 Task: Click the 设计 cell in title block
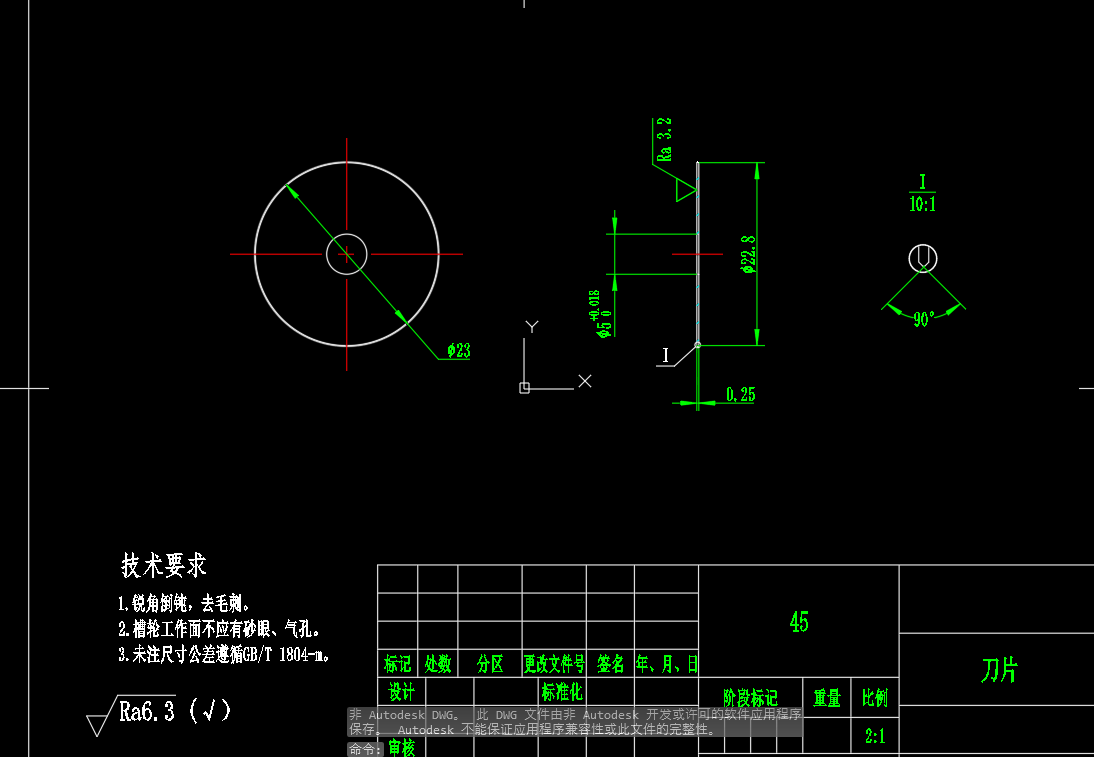pyautogui.click(x=399, y=690)
